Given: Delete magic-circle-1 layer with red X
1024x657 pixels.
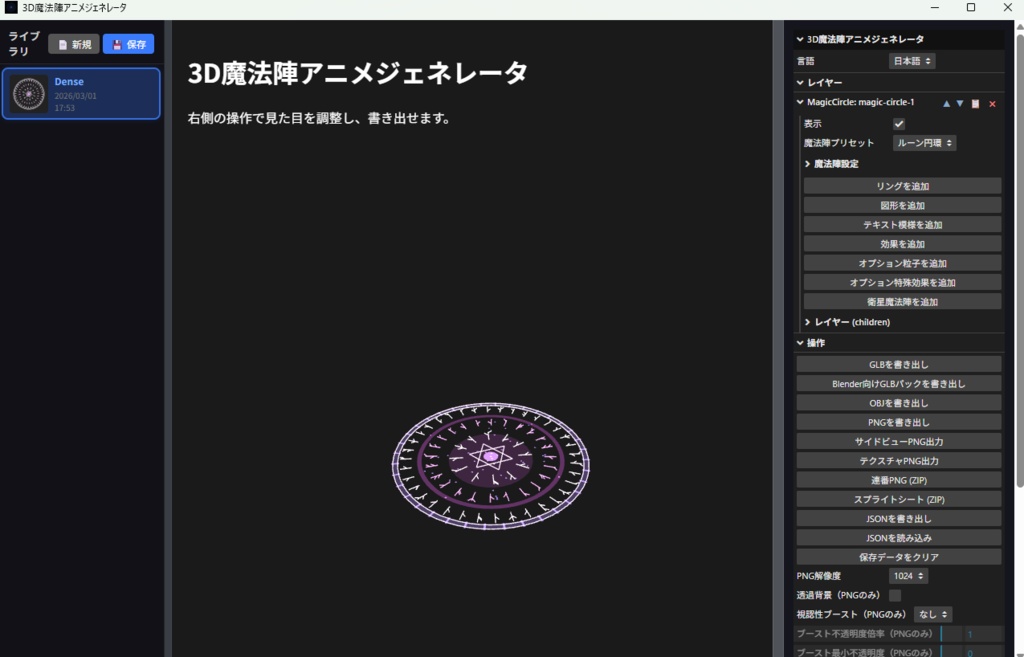Looking at the screenshot, I should click(993, 104).
